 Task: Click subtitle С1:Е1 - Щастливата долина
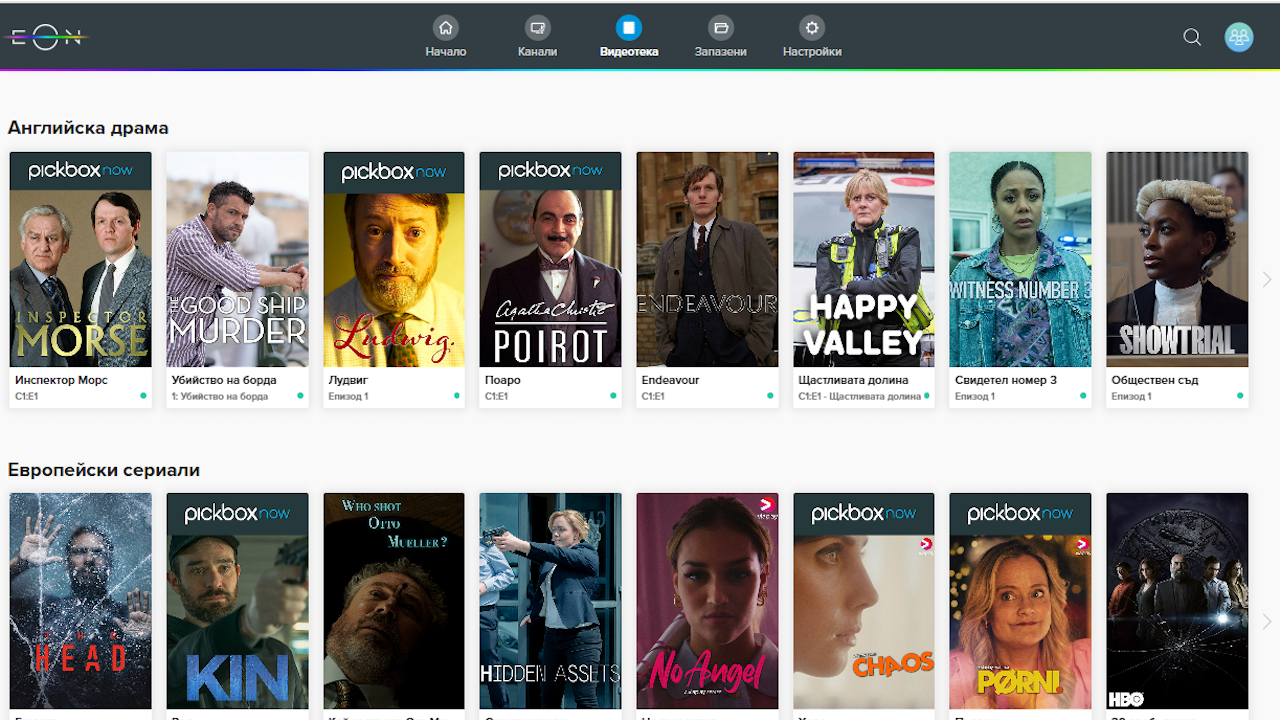[x=860, y=397]
